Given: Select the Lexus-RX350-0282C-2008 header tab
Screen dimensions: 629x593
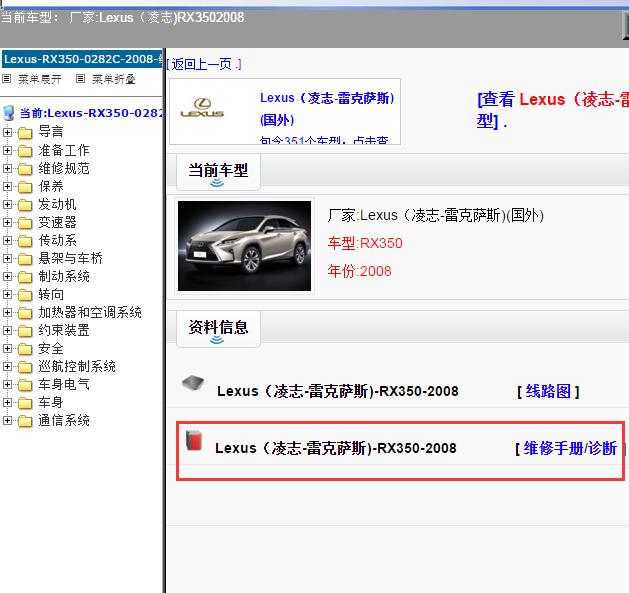Looking at the screenshot, I should pyautogui.click(x=82, y=59).
